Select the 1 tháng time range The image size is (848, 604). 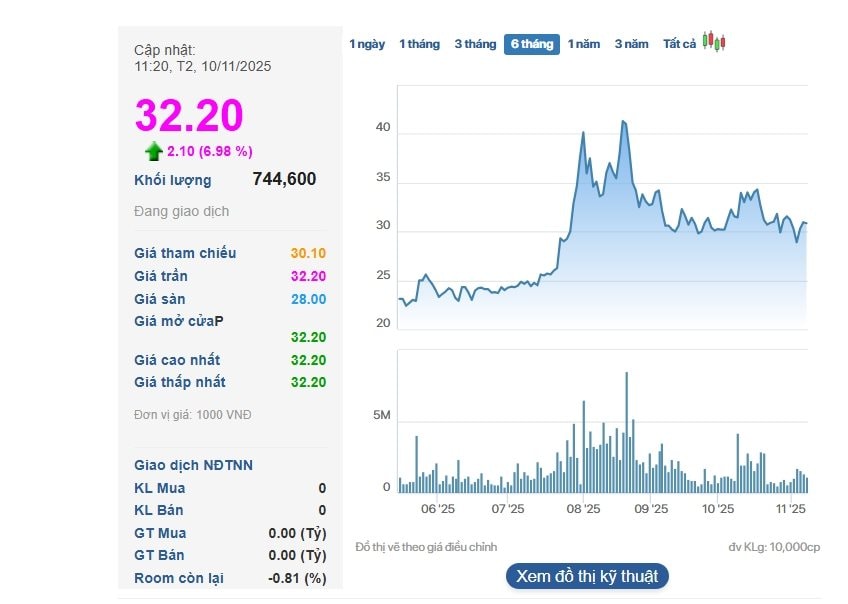419,44
